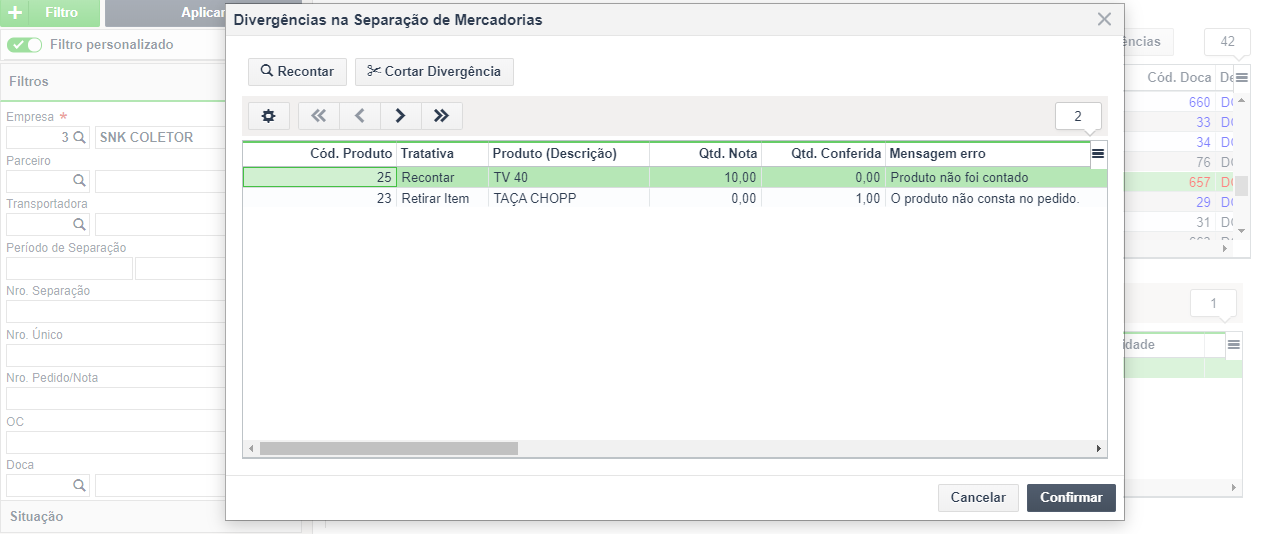Click search icon in Empresa field
This screenshot has width=1280, height=534.
[80, 138]
